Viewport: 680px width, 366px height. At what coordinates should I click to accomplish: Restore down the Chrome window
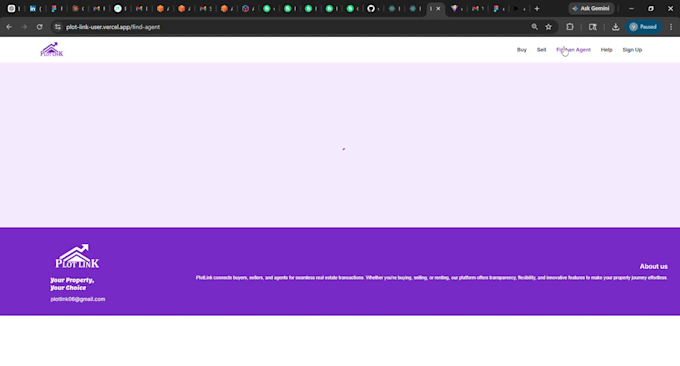click(651, 9)
